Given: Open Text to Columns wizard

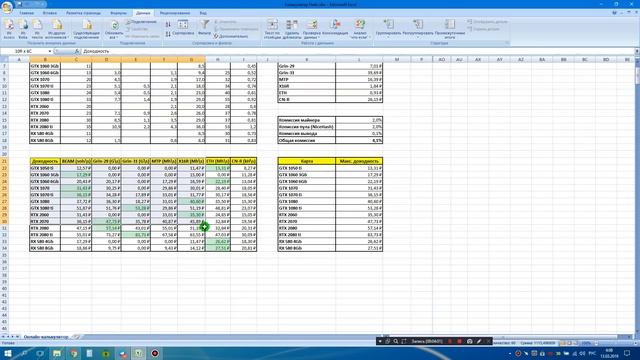Looking at the screenshot, I should click(x=272, y=29).
